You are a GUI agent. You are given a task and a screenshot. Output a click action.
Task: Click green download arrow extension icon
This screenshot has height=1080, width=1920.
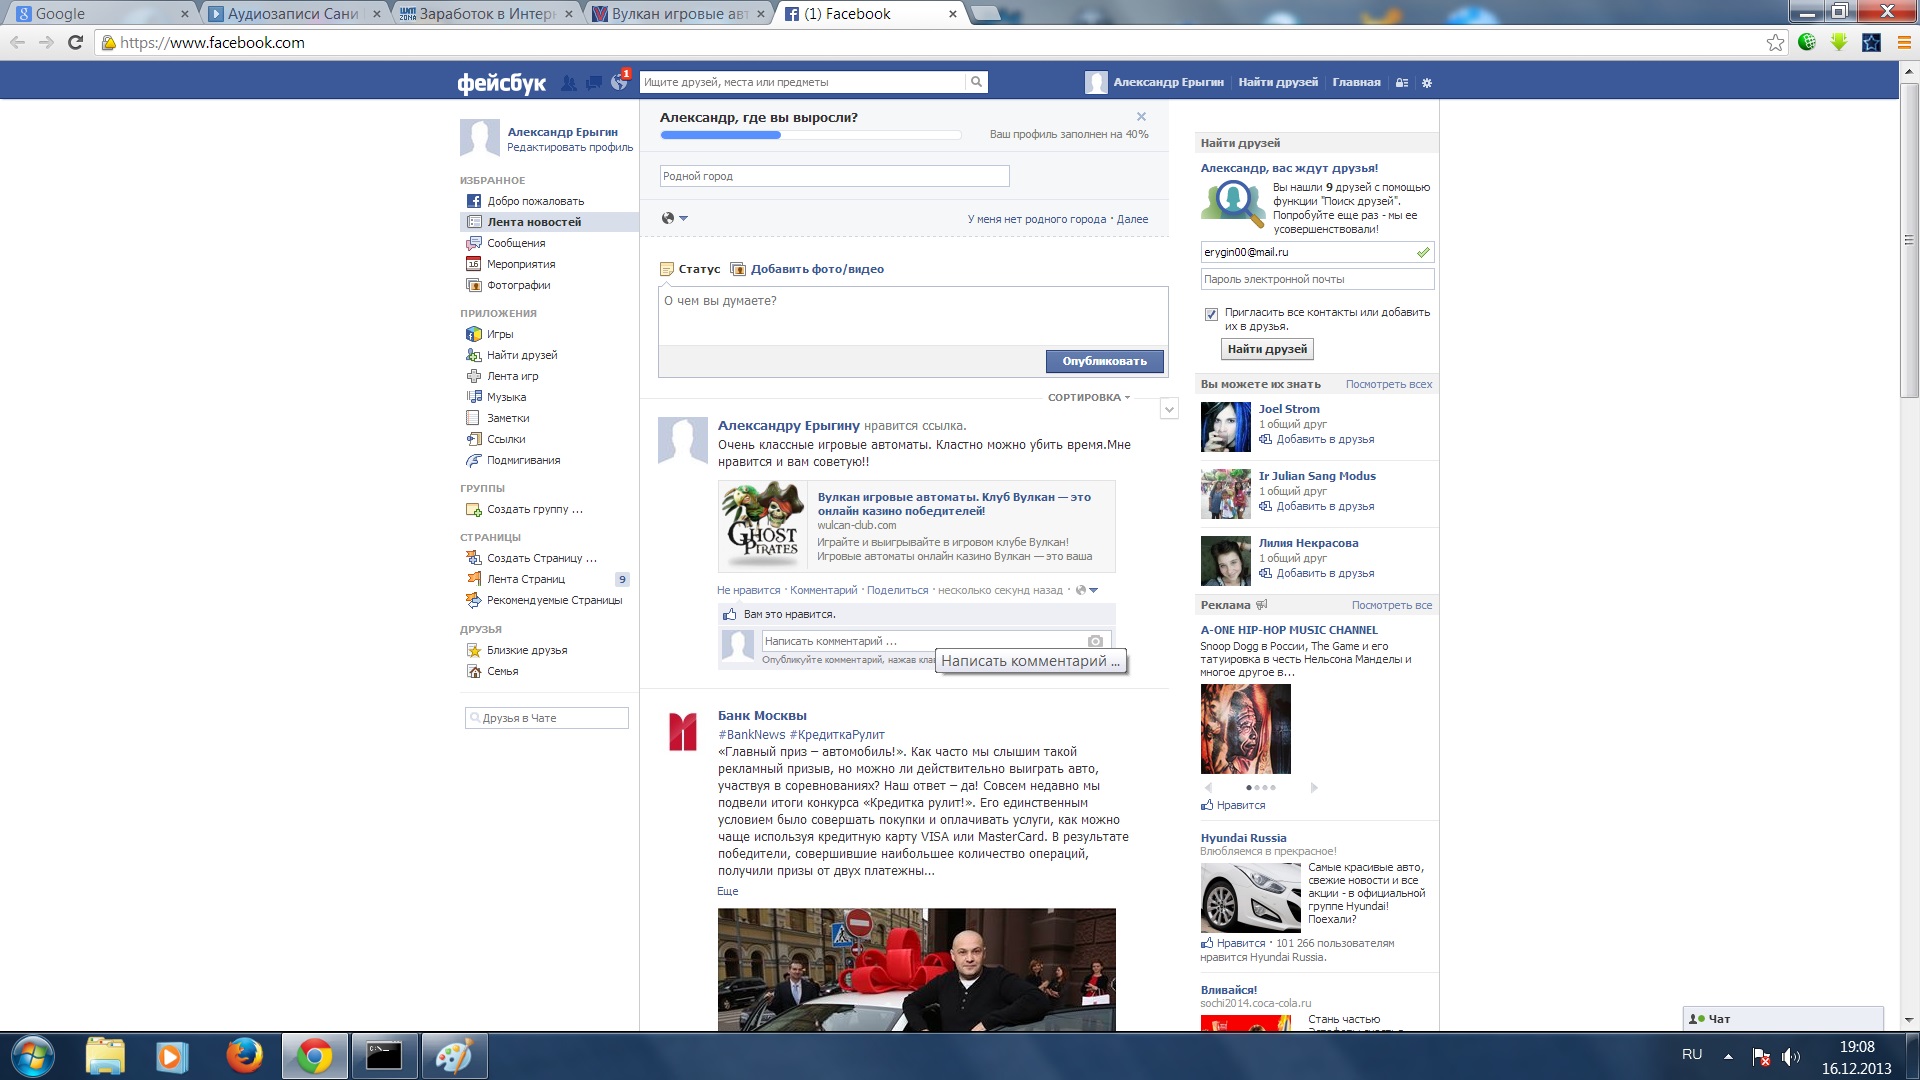point(1838,42)
